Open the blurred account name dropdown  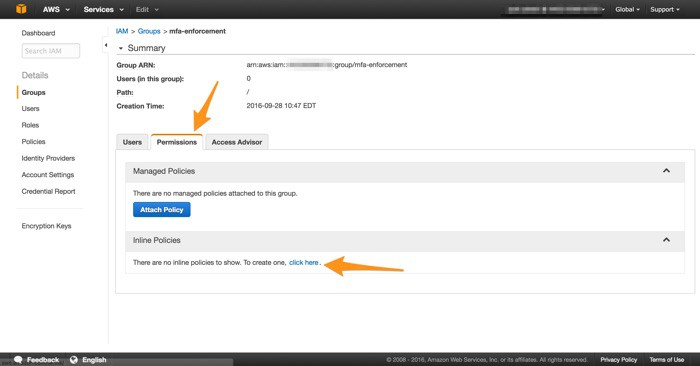[556, 9]
